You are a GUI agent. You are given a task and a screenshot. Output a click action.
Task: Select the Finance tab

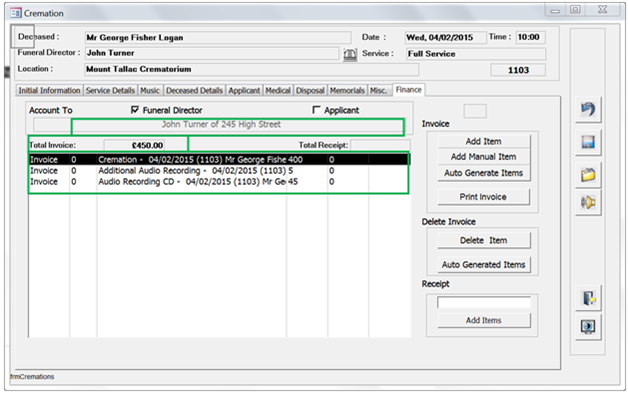coord(409,90)
